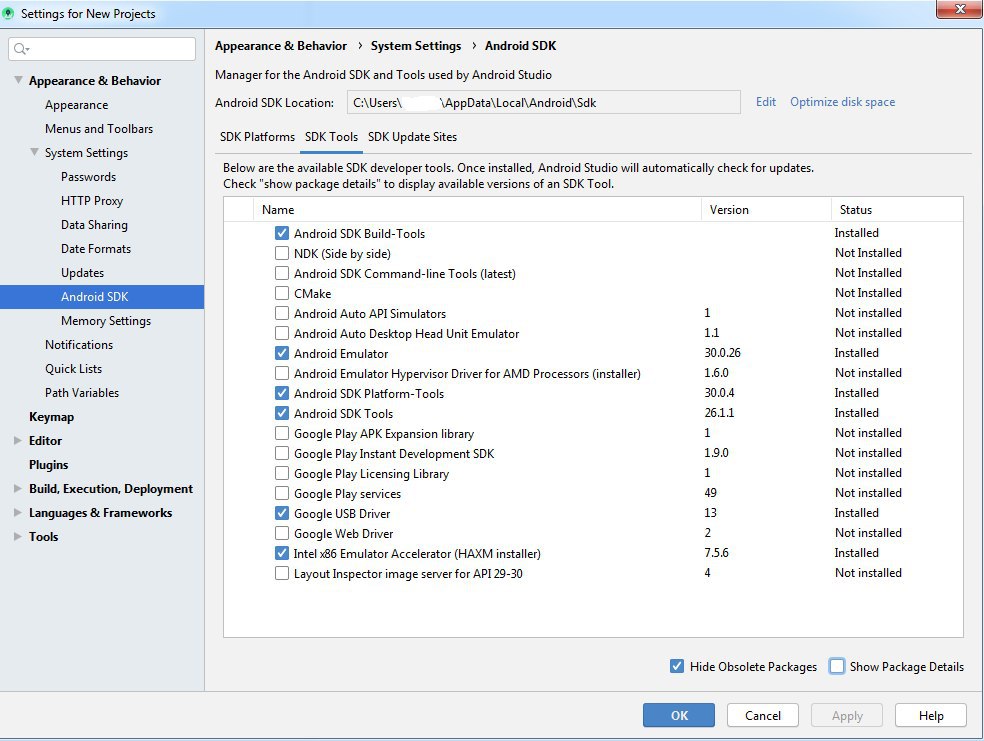Open Data Sharing settings
Viewport: 984px width, 741px height.
[94, 225]
